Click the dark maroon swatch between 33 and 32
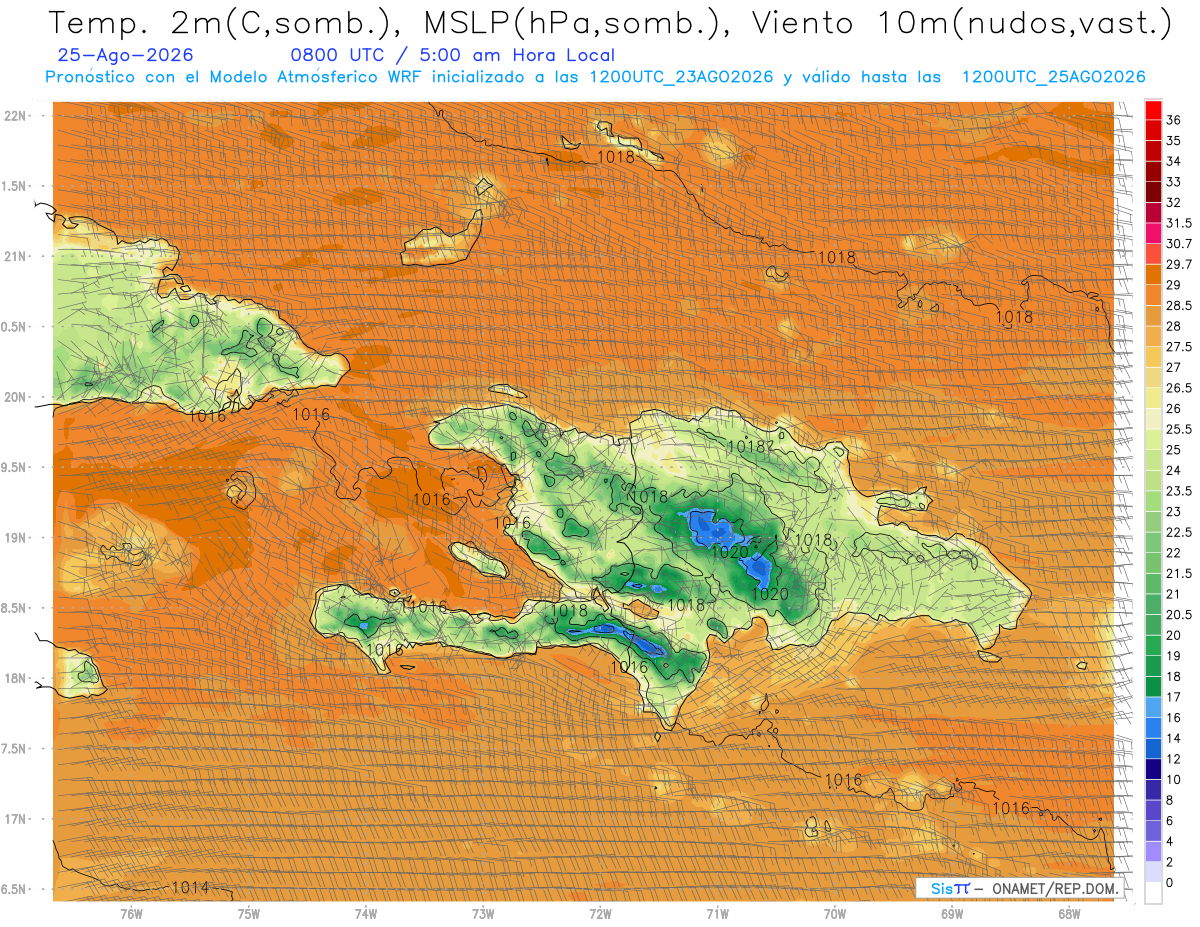 point(1153,192)
